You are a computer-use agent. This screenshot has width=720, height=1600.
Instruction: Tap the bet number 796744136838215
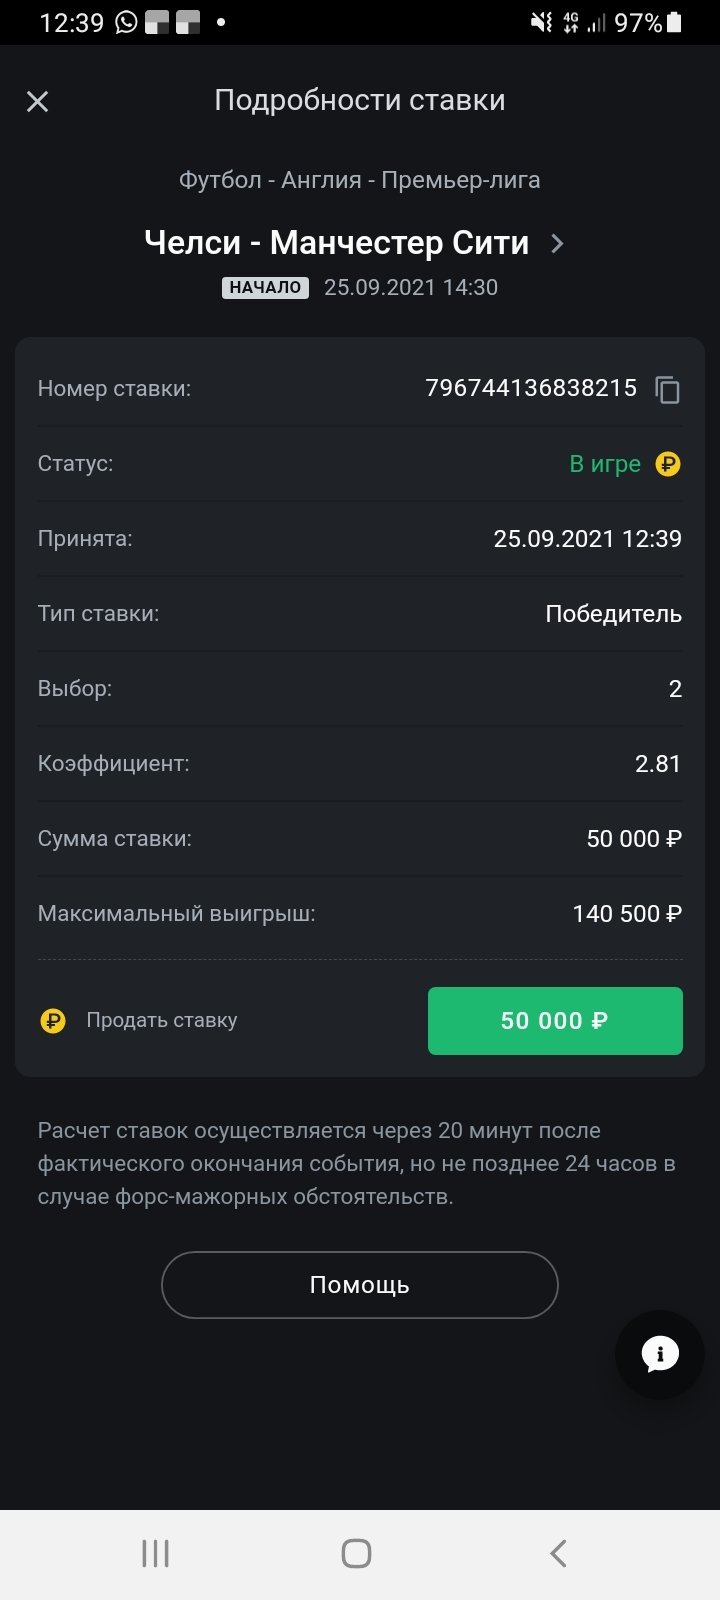coord(531,389)
